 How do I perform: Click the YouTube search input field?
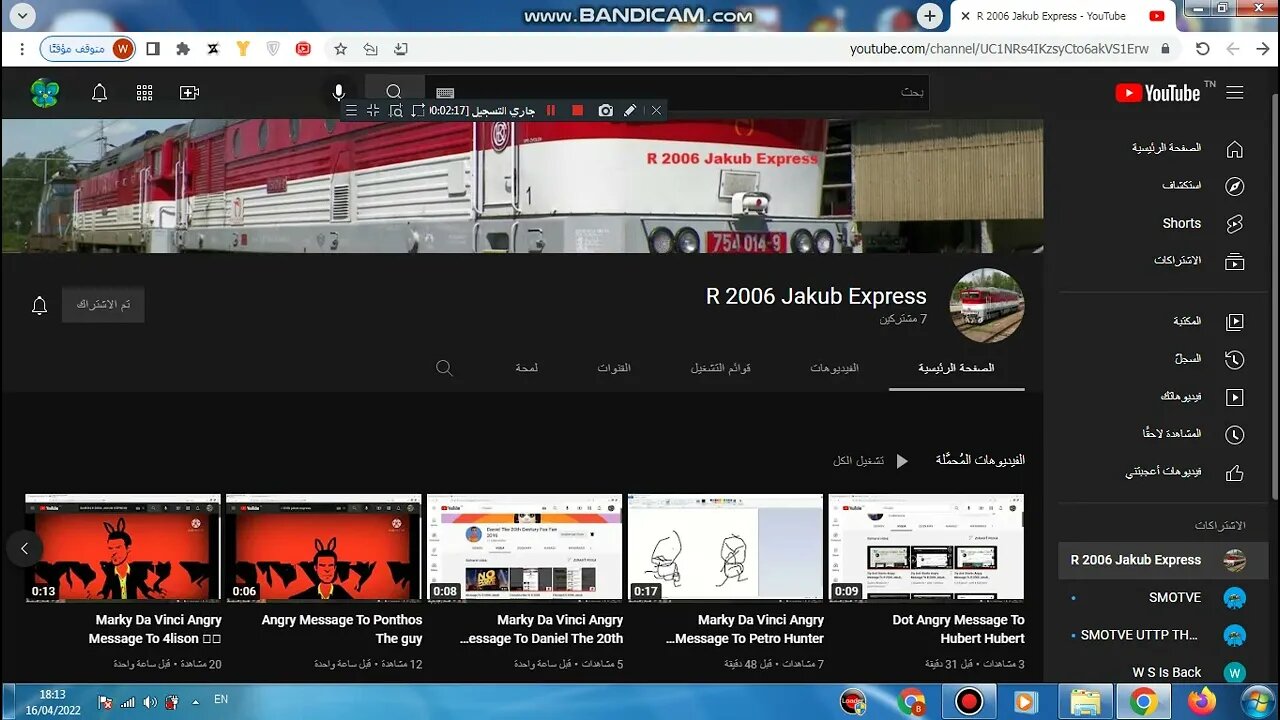(677, 93)
